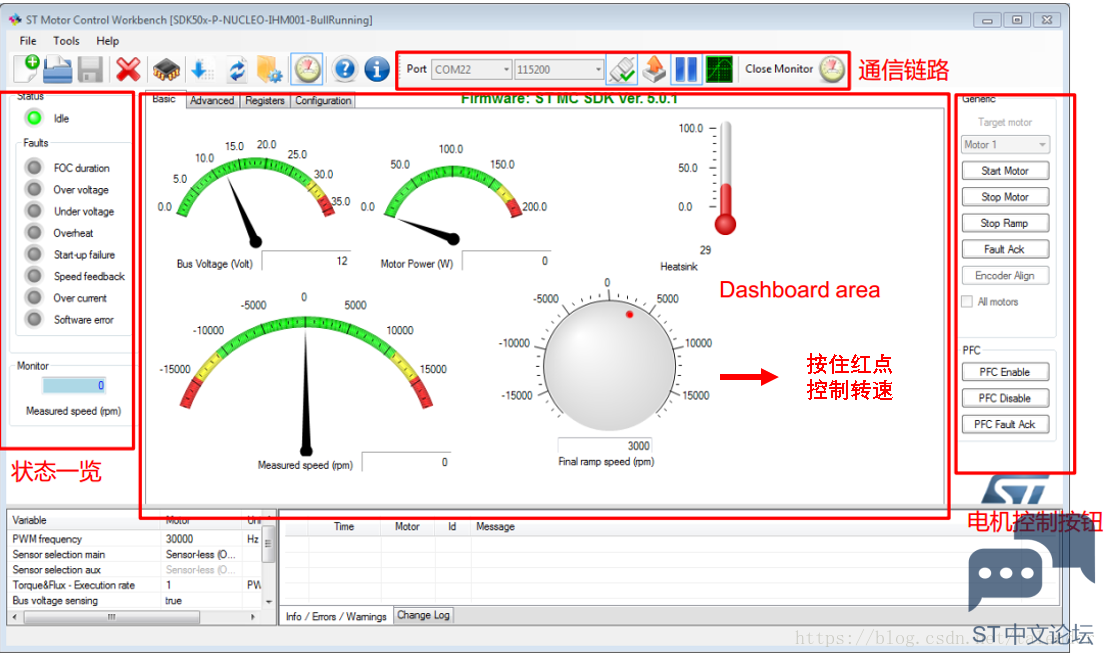1106x658 pixels.
Task: Select the PWM frequency variable row
Action: click(x=135, y=539)
